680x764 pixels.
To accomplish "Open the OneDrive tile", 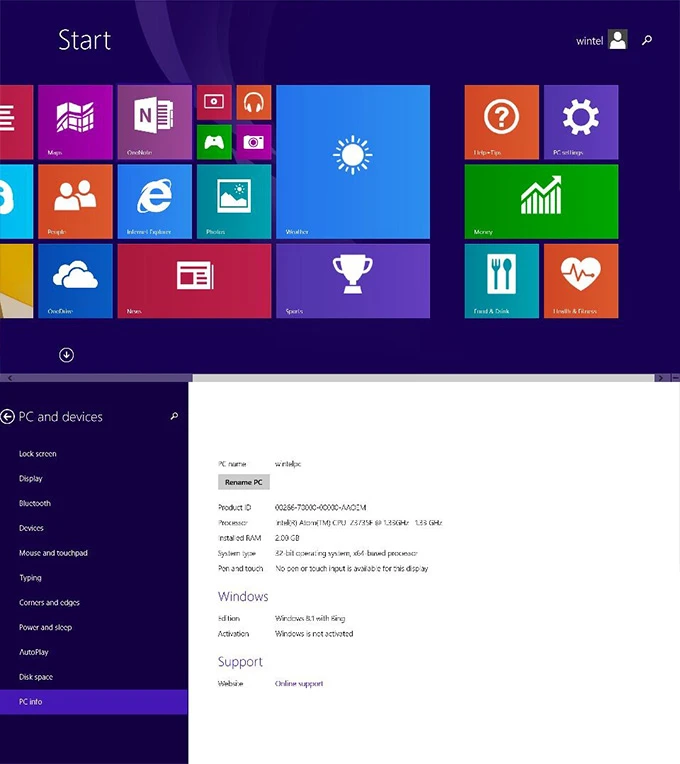I will pos(75,281).
